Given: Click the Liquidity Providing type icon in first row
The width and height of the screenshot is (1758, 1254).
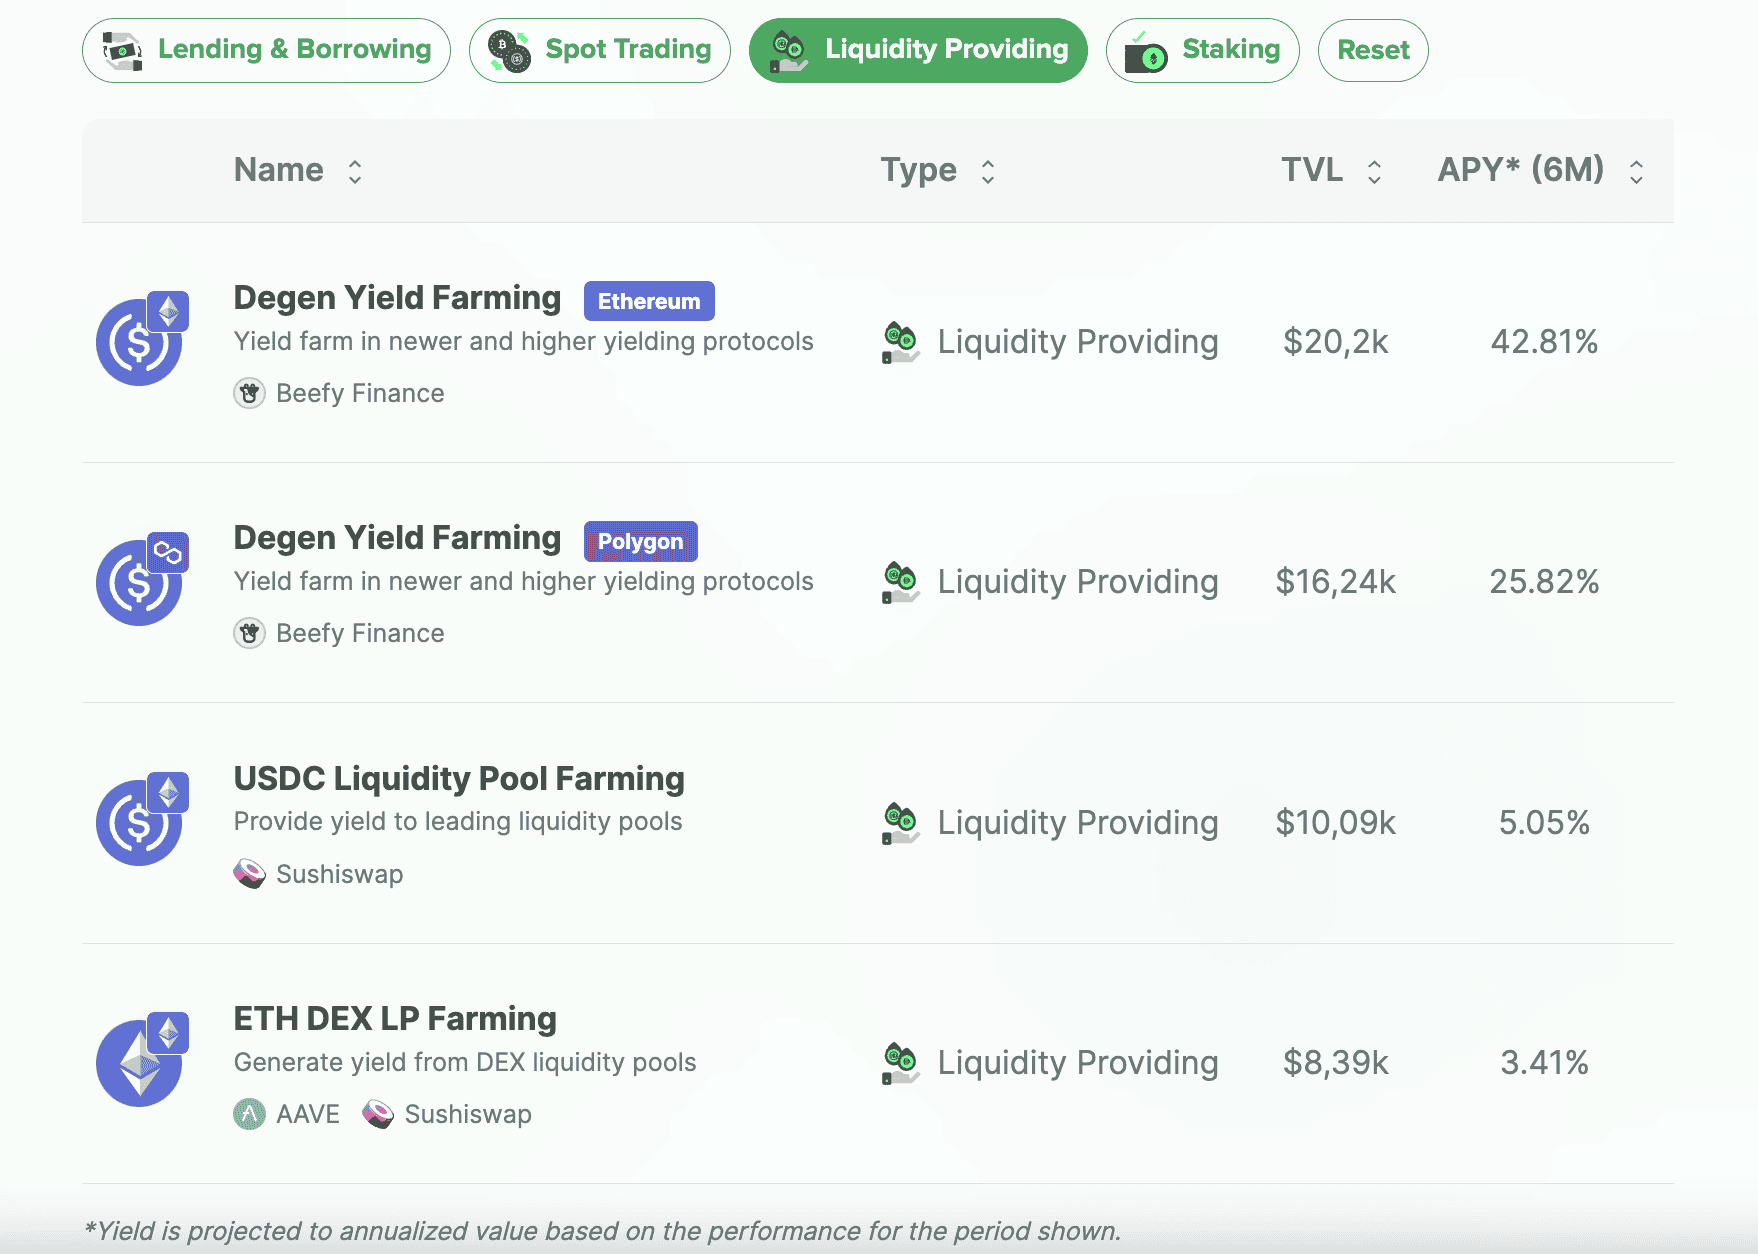Looking at the screenshot, I should click(x=900, y=342).
